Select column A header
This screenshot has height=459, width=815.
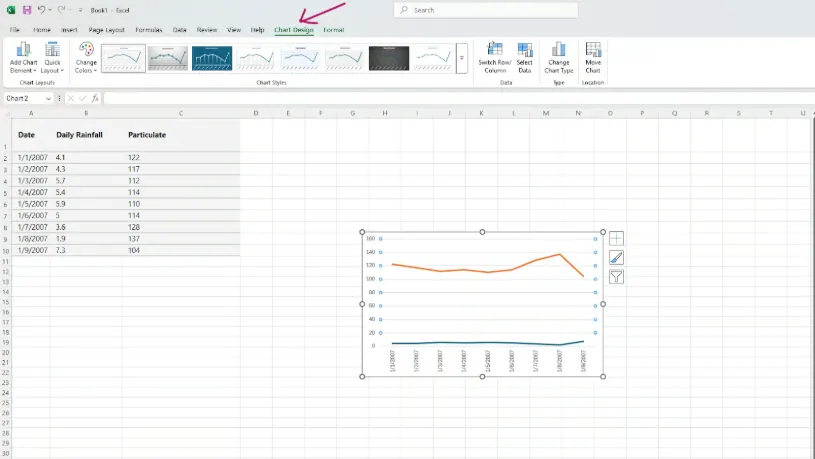pos(31,113)
